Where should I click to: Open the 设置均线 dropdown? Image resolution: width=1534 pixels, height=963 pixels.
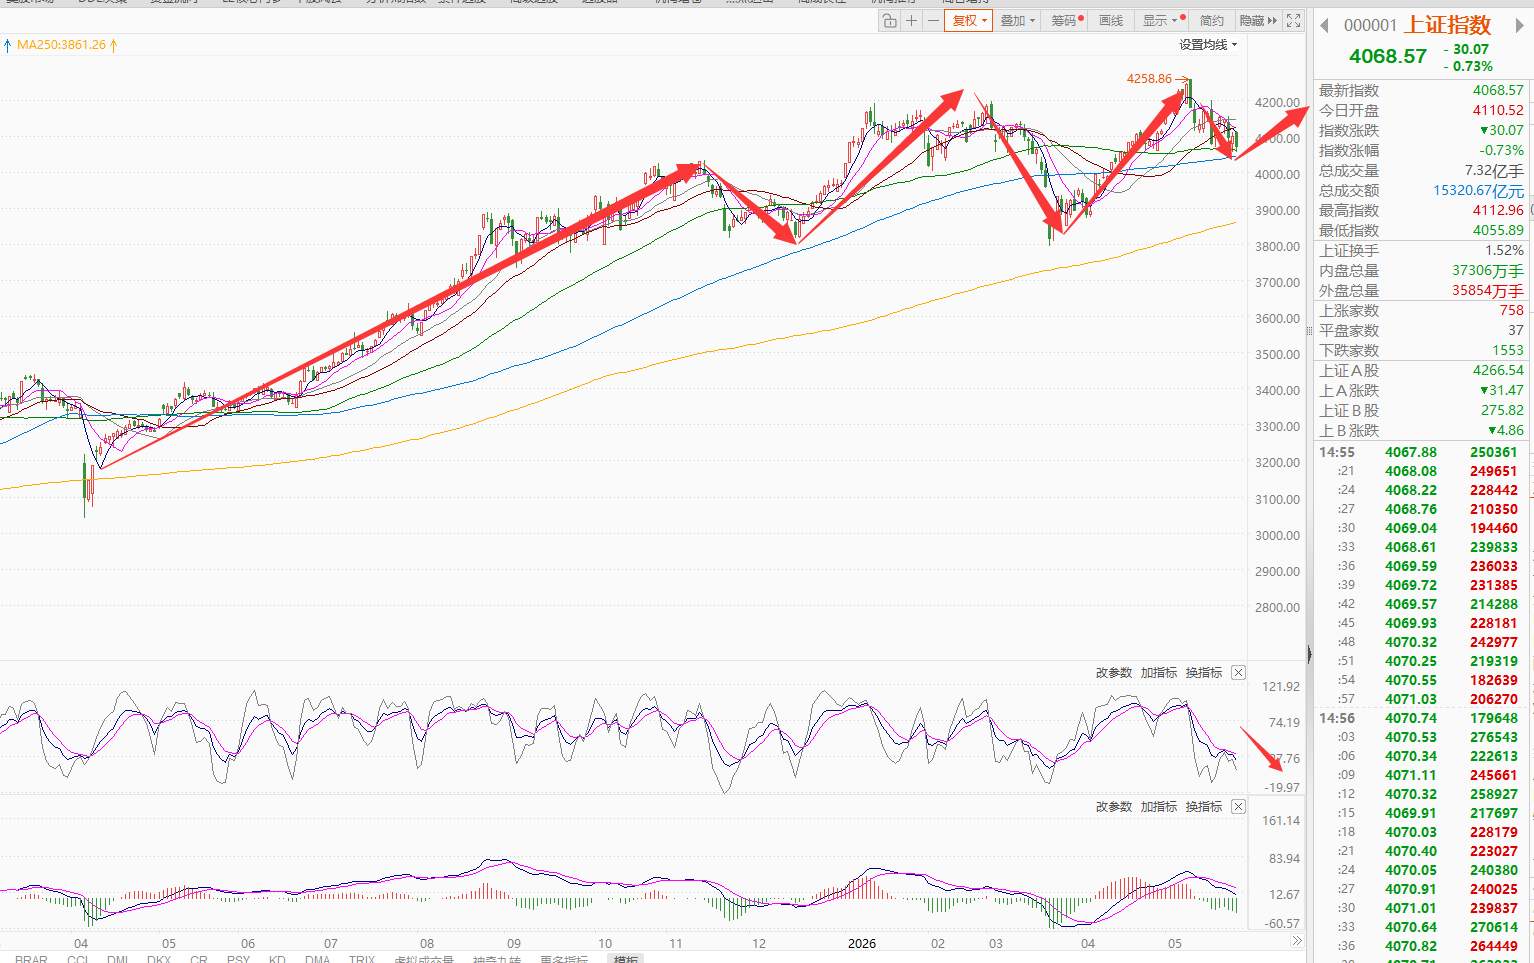[x=1208, y=45]
